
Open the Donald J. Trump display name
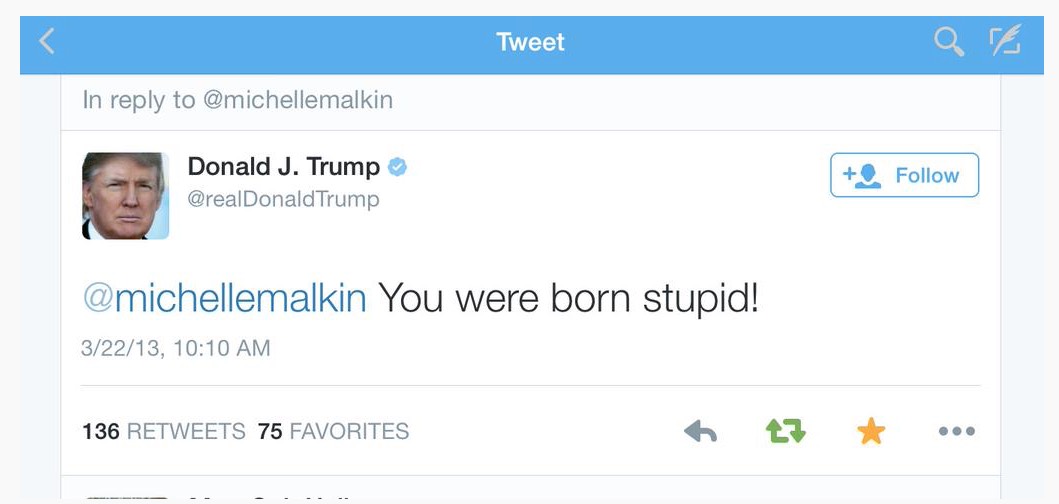284,167
